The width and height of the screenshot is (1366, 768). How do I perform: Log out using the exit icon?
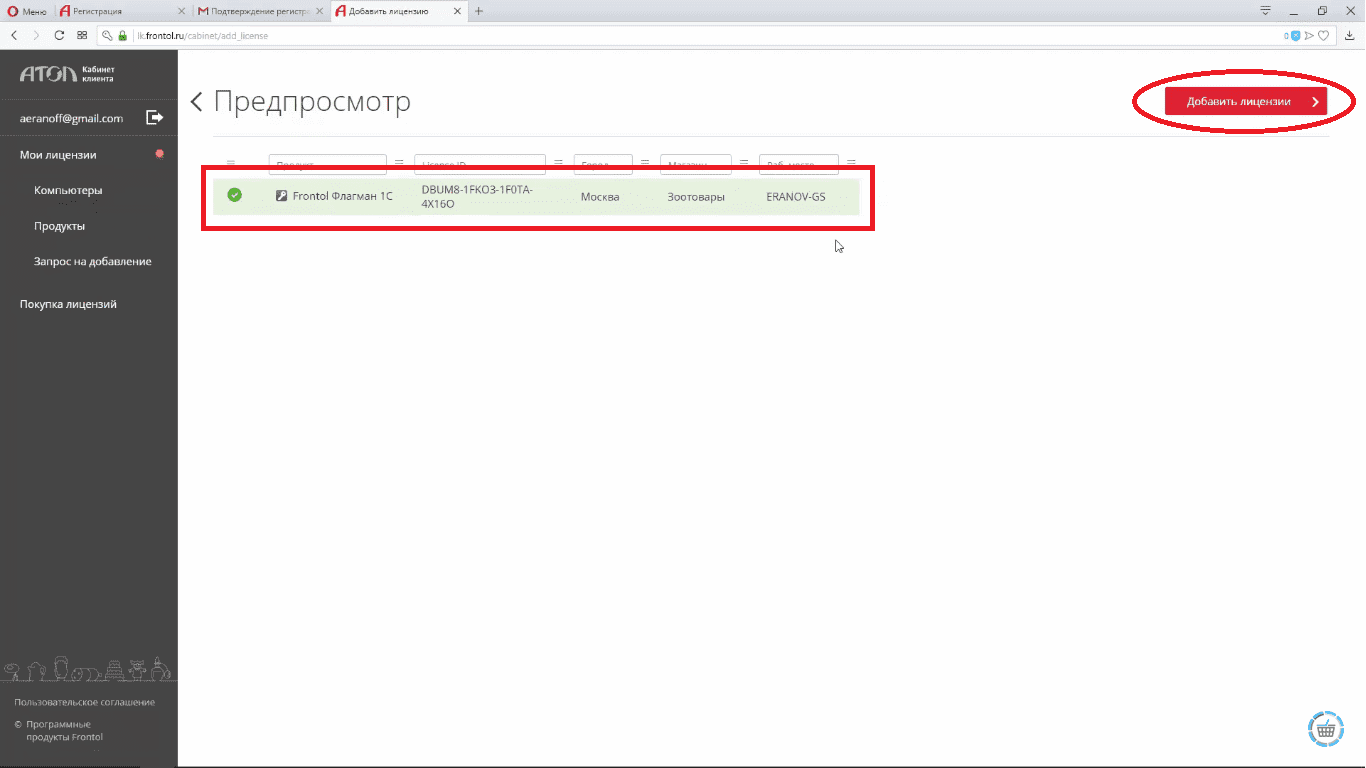click(x=154, y=118)
